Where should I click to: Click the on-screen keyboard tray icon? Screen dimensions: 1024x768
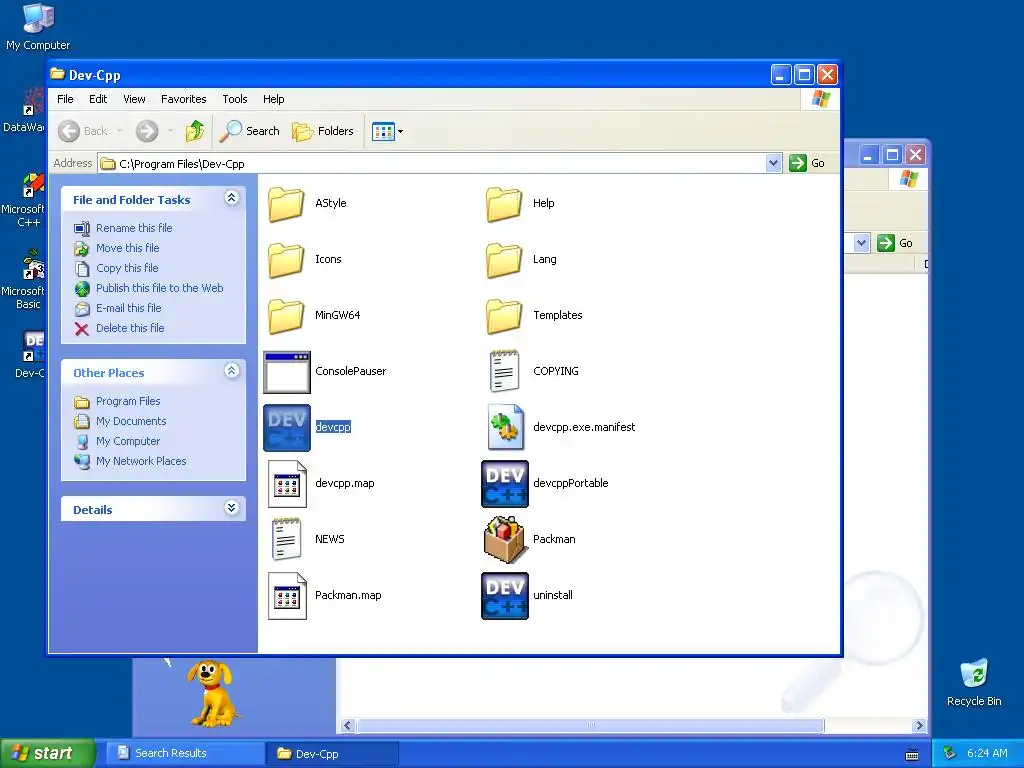[912, 754]
